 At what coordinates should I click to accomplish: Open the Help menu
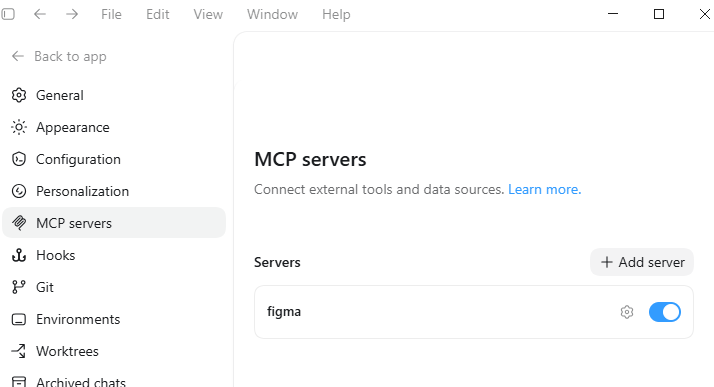336,15
